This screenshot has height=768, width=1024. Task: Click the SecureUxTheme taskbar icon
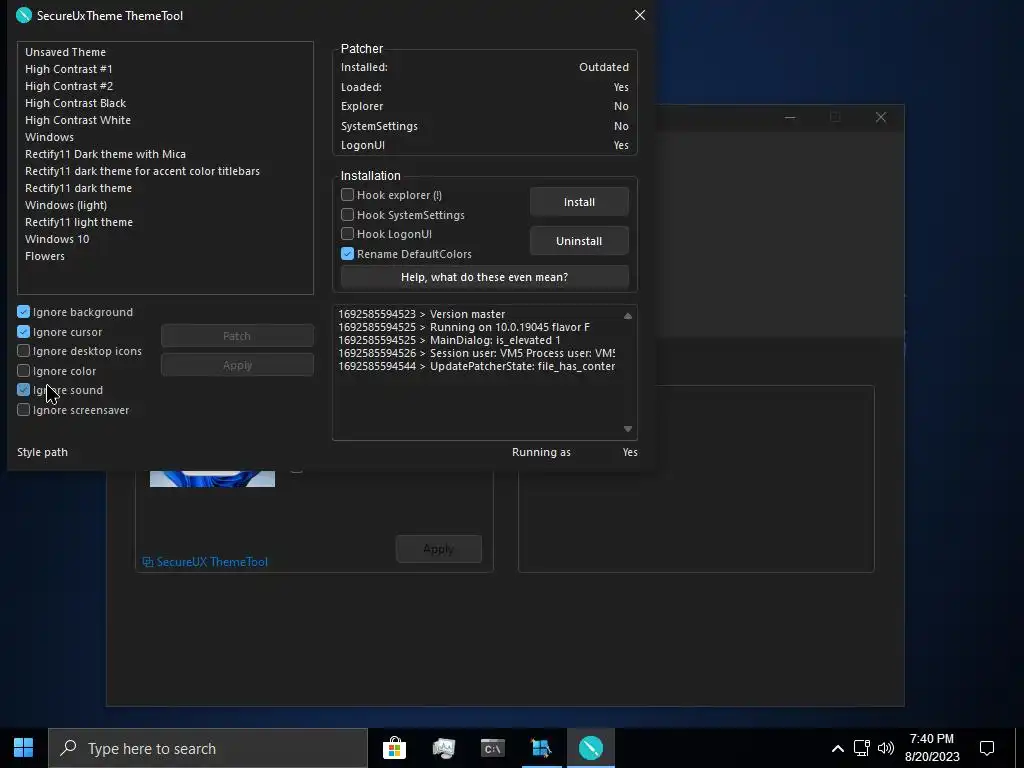tap(590, 748)
